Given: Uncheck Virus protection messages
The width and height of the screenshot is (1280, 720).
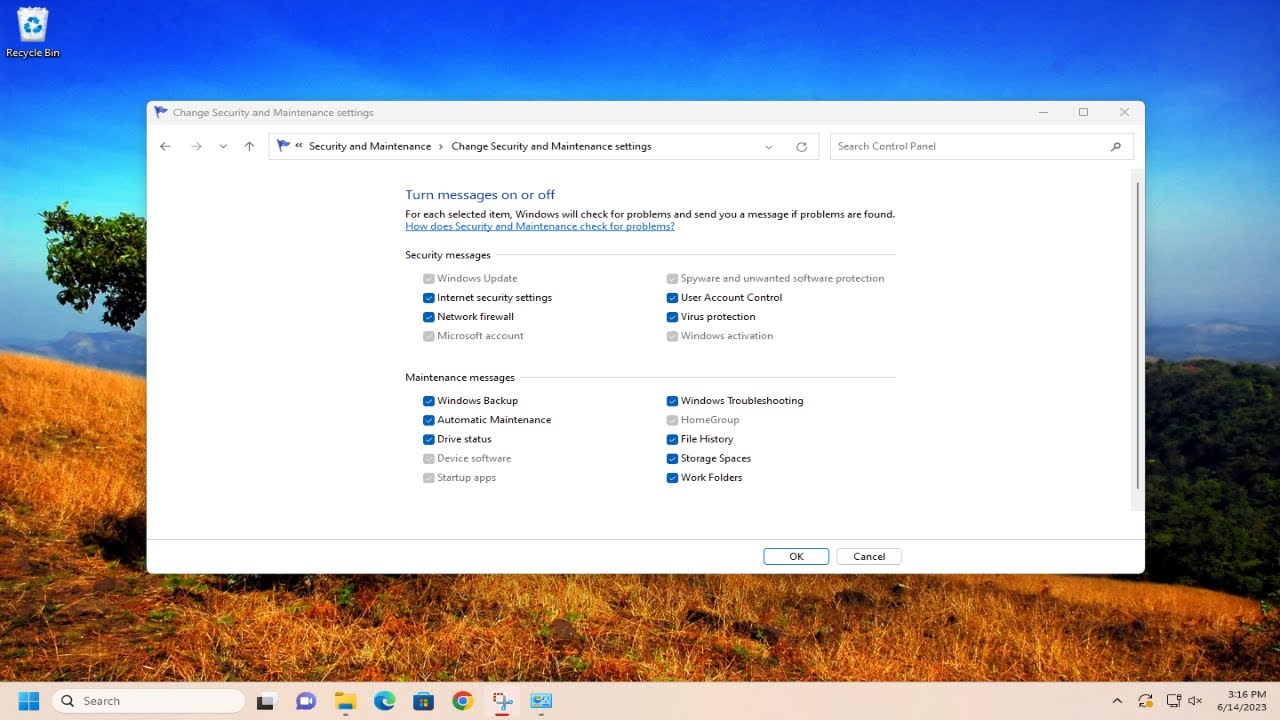Looking at the screenshot, I should [x=673, y=317].
